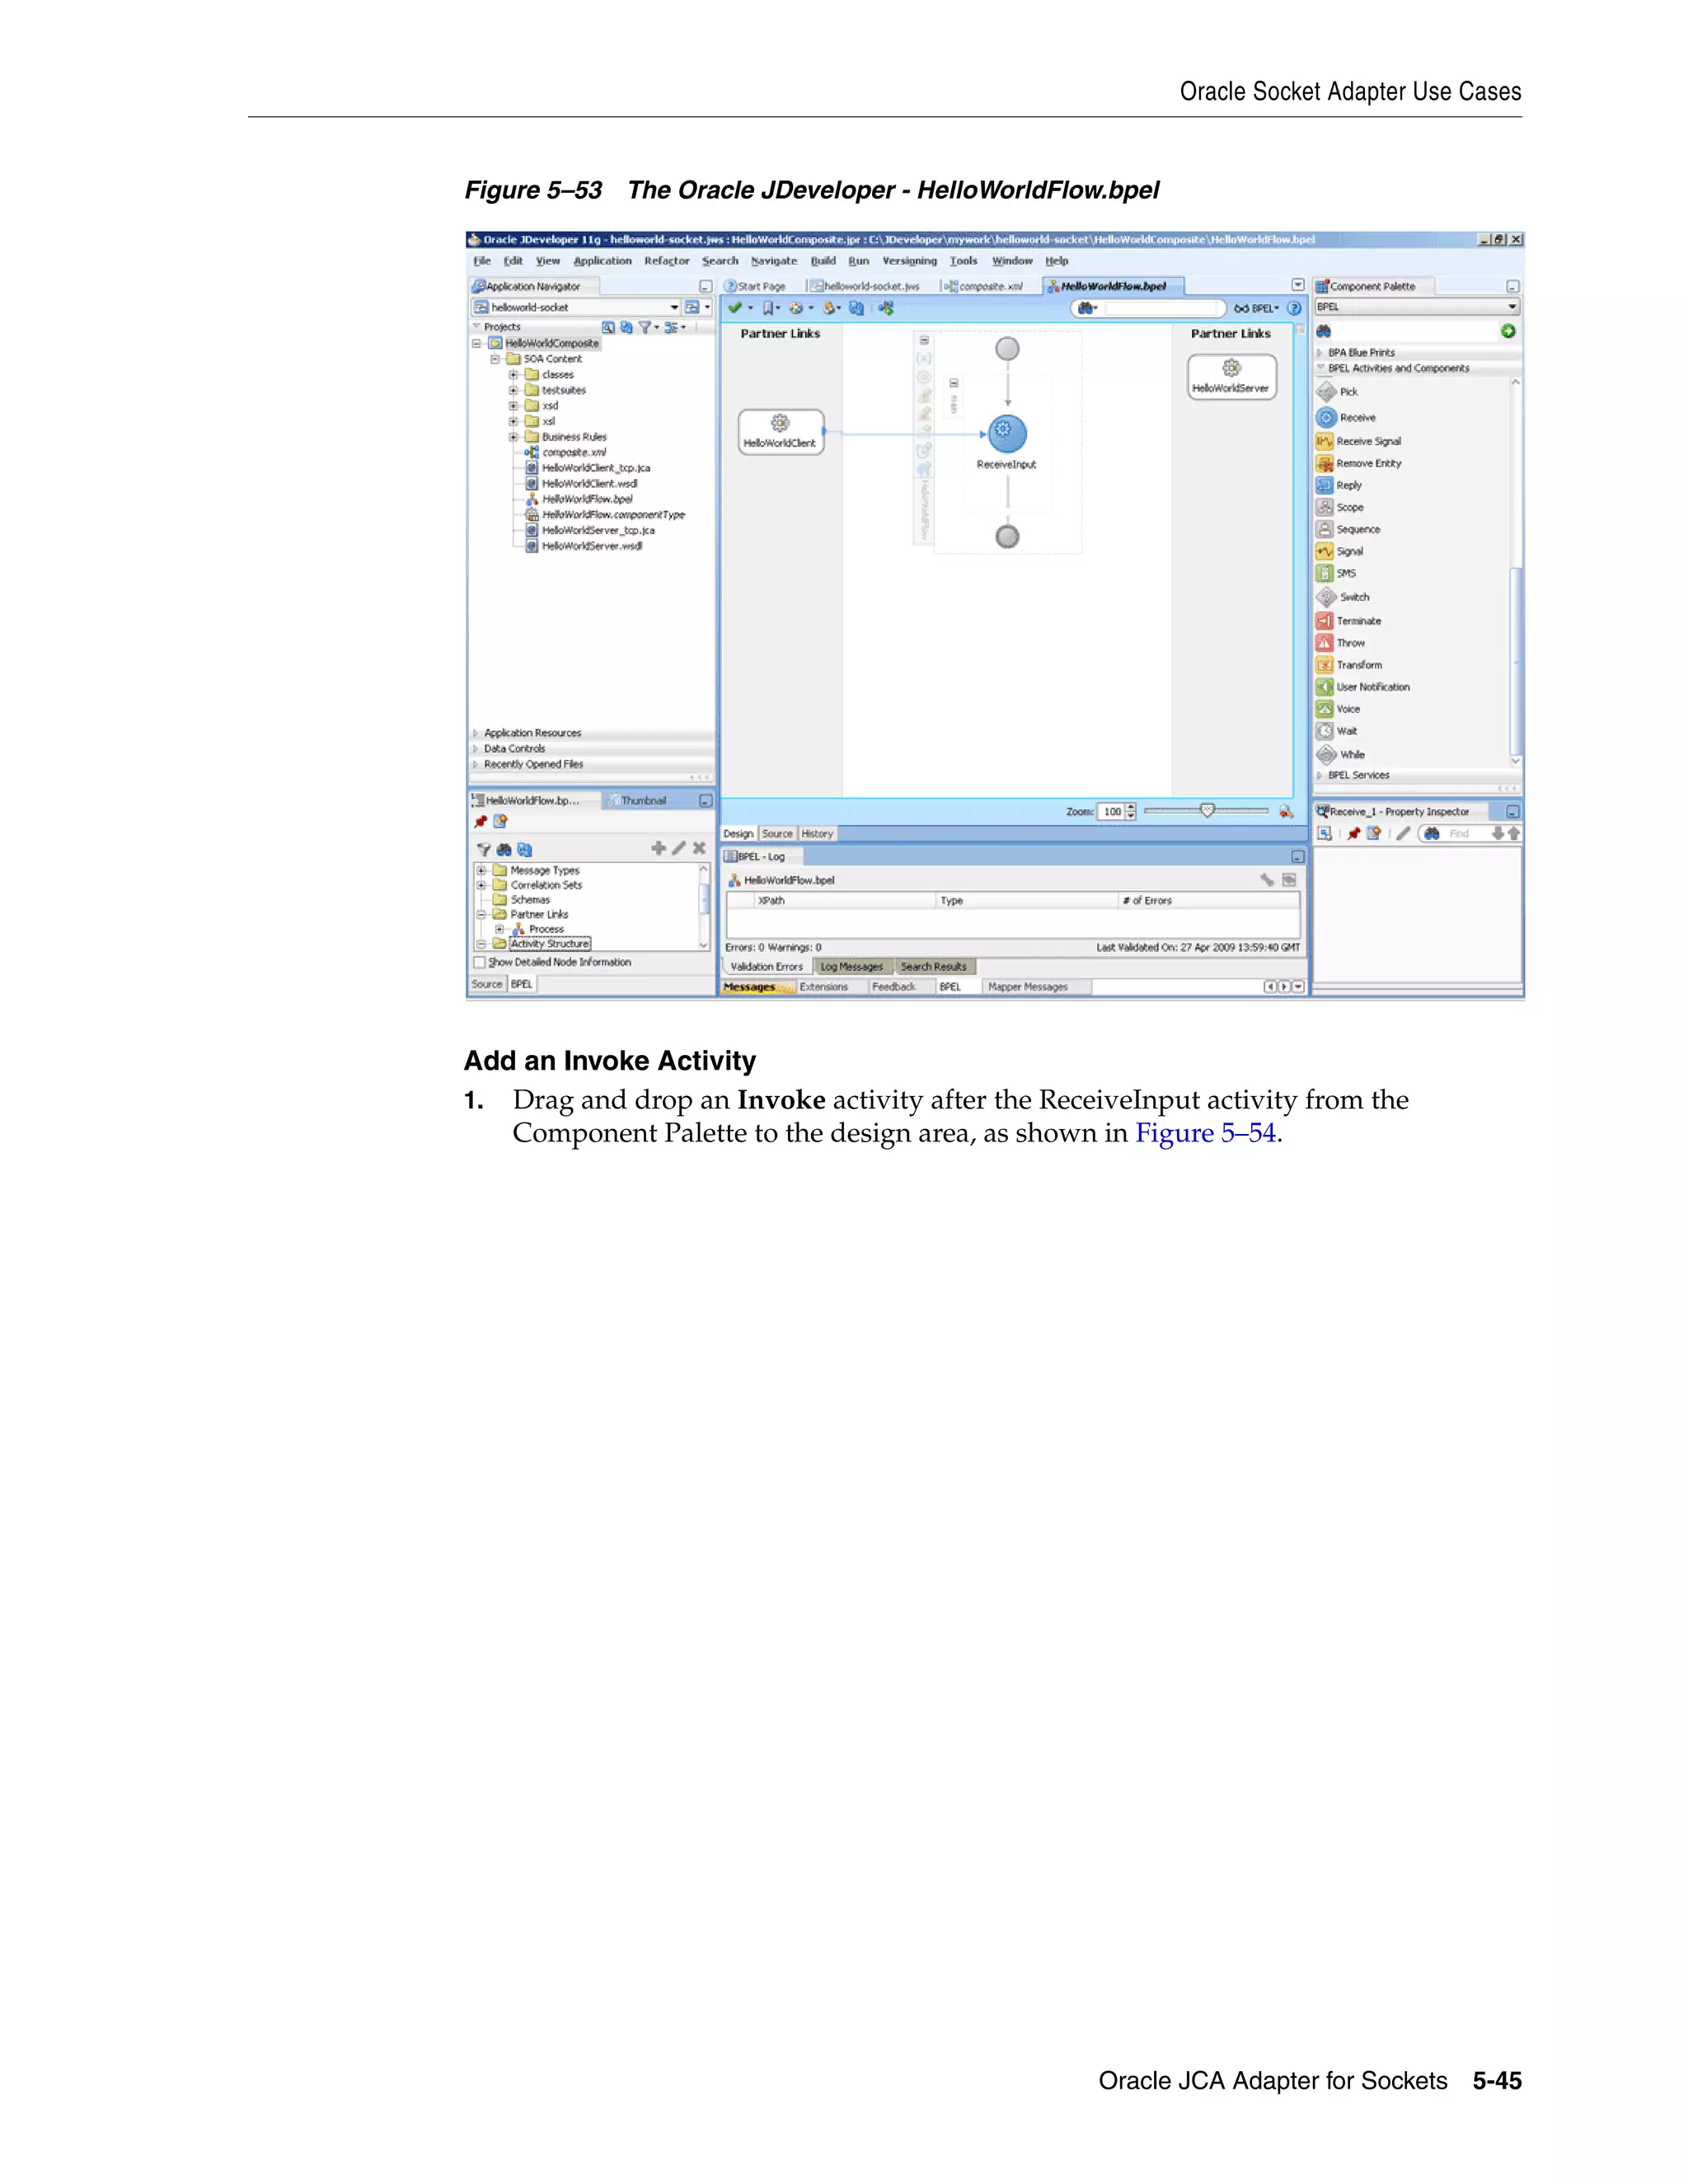Click the binoculars search icon in Component Palette
The image size is (1688, 2184).
coord(1324,331)
